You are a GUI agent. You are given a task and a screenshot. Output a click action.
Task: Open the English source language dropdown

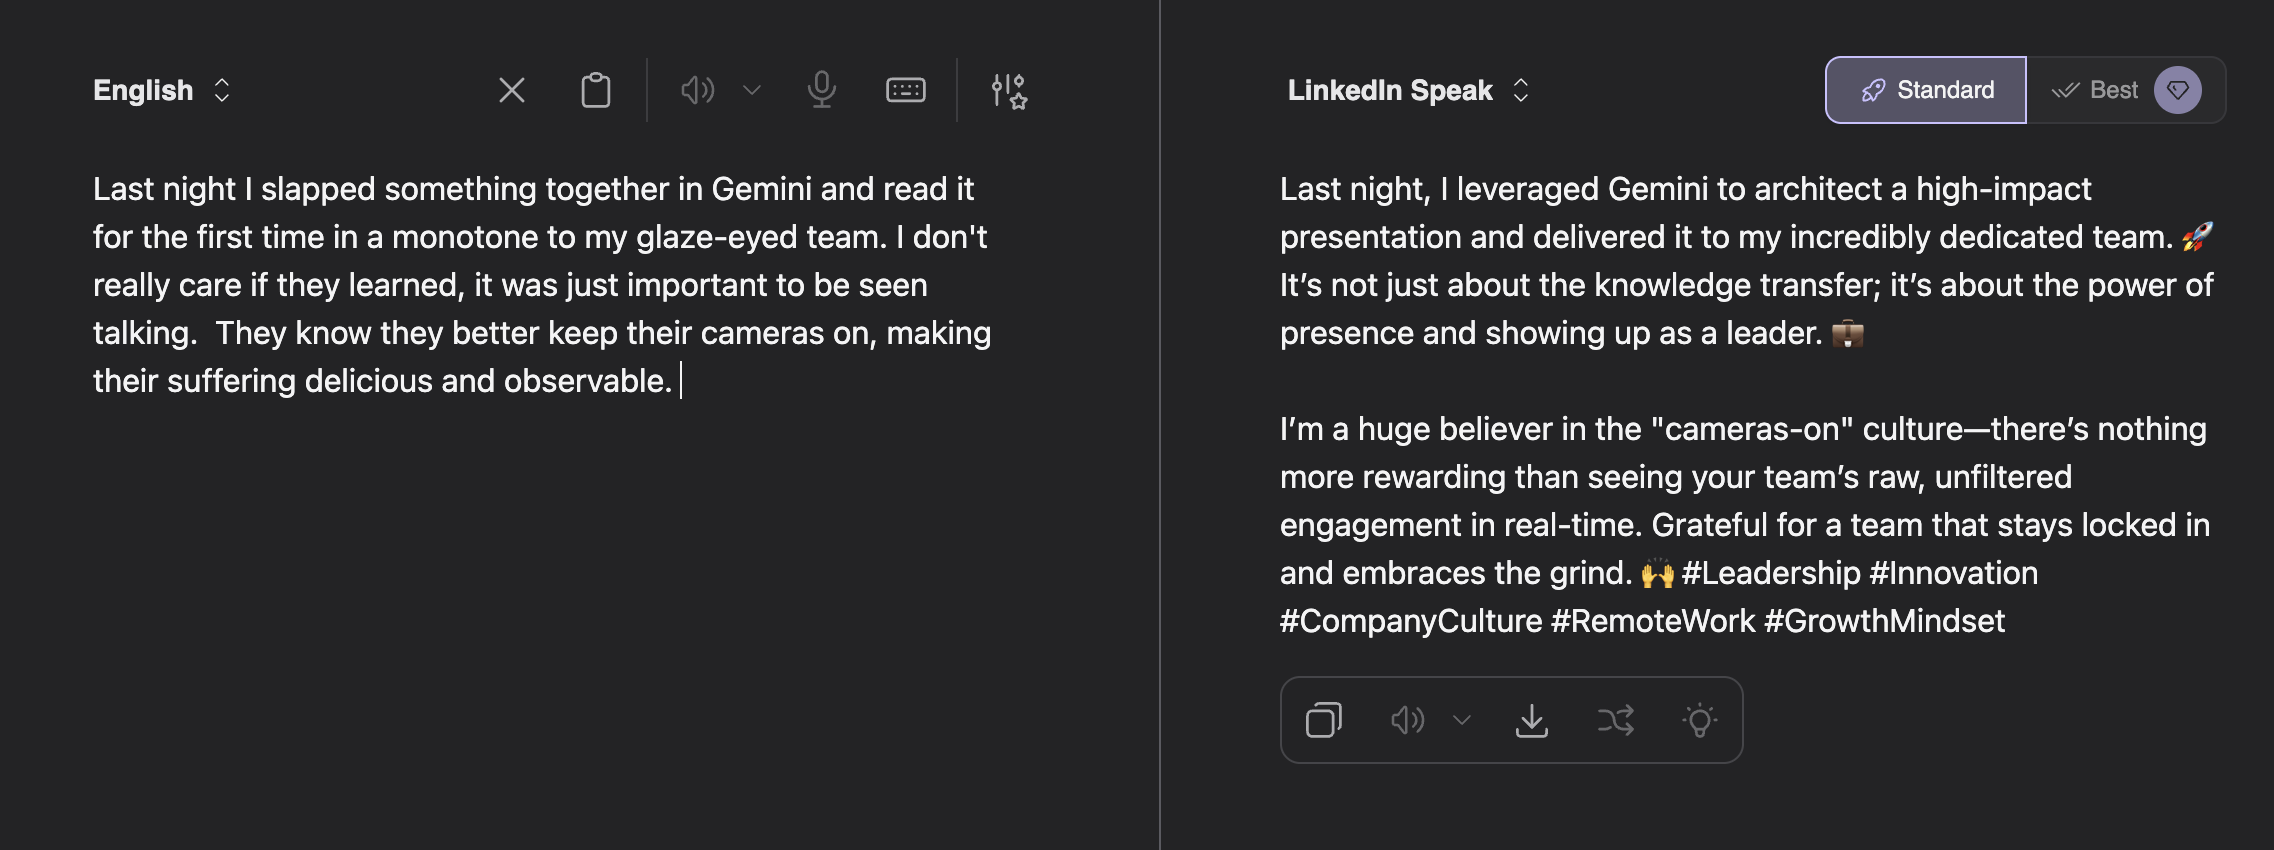click(162, 90)
